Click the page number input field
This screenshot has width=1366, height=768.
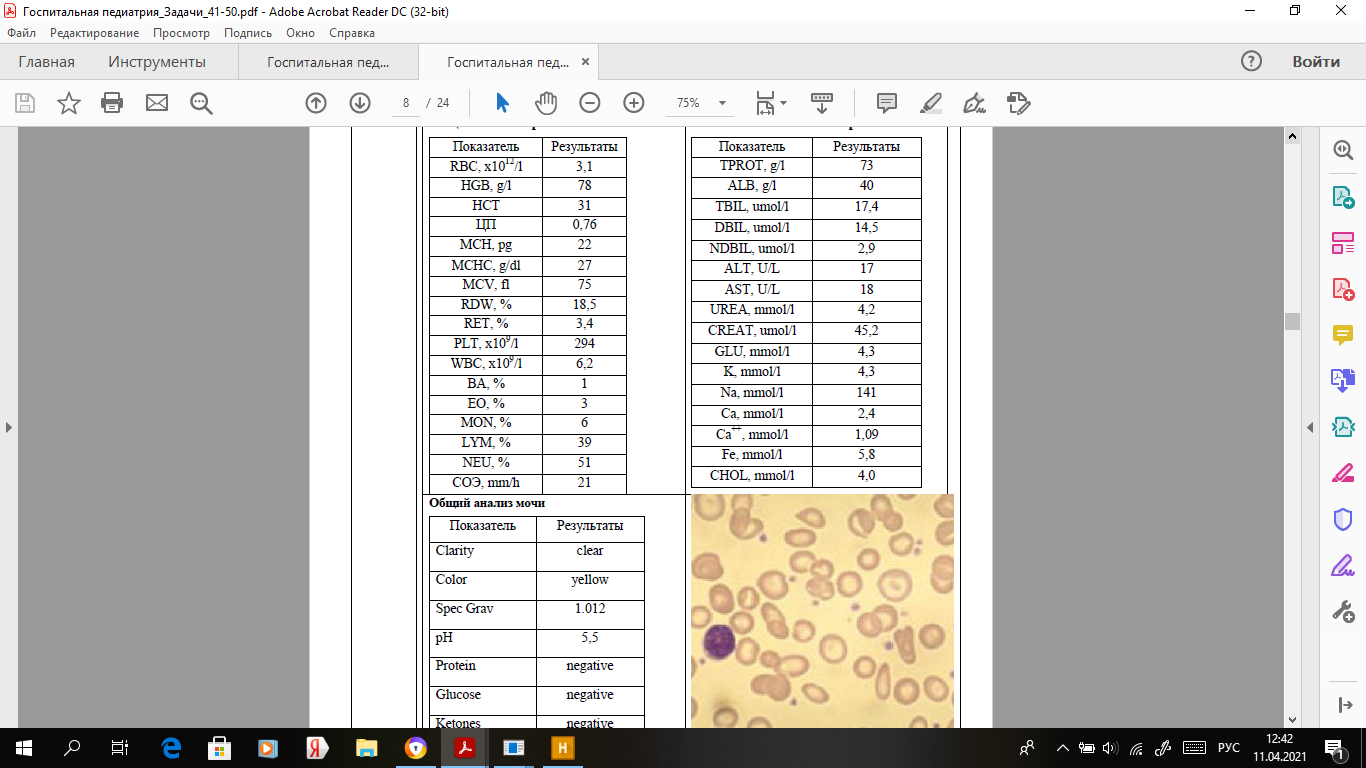point(406,103)
